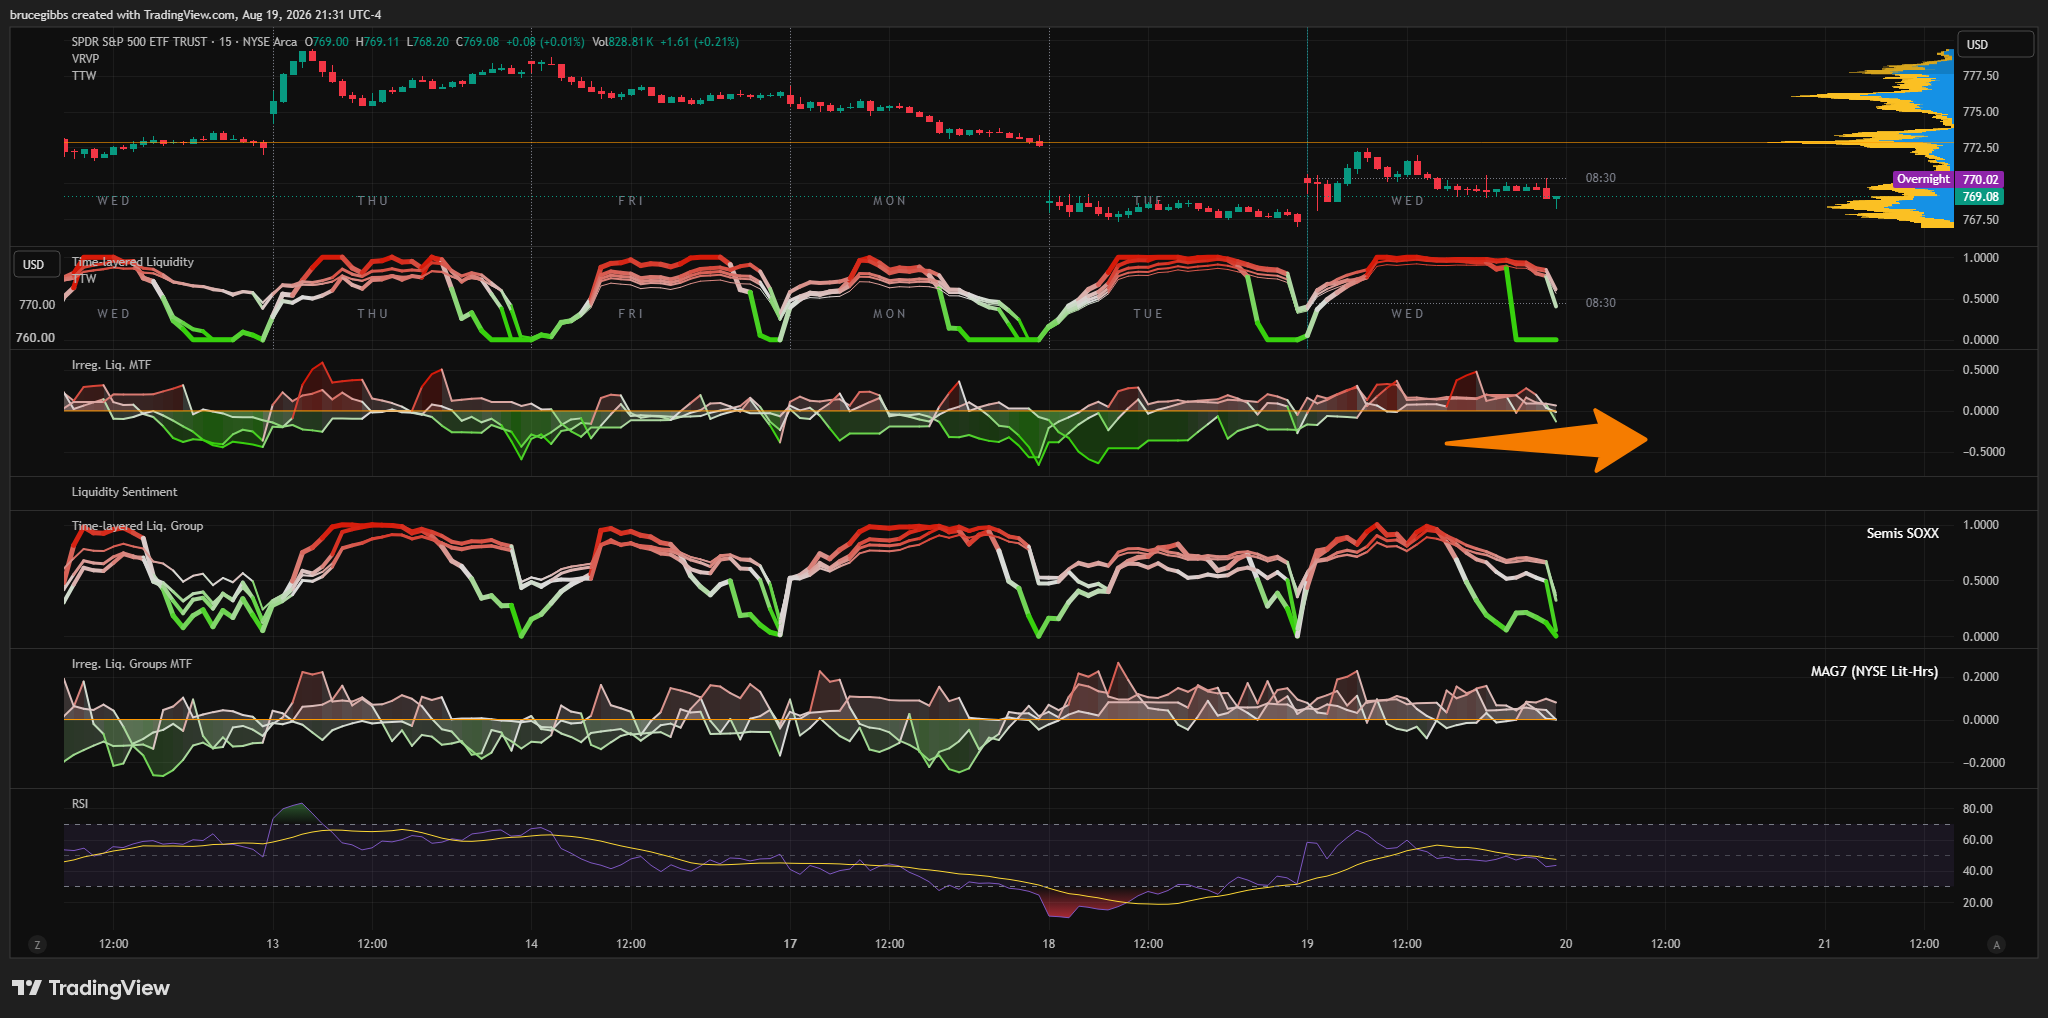2048x1018 pixels.
Task: Click the Z icon at the time axis start
Action: (x=37, y=945)
